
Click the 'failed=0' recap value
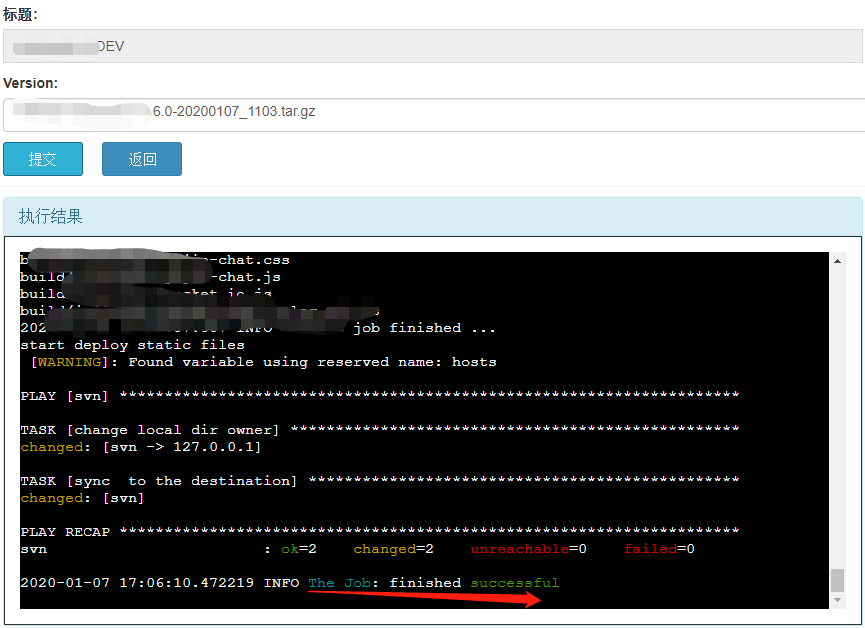(x=659, y=549)
